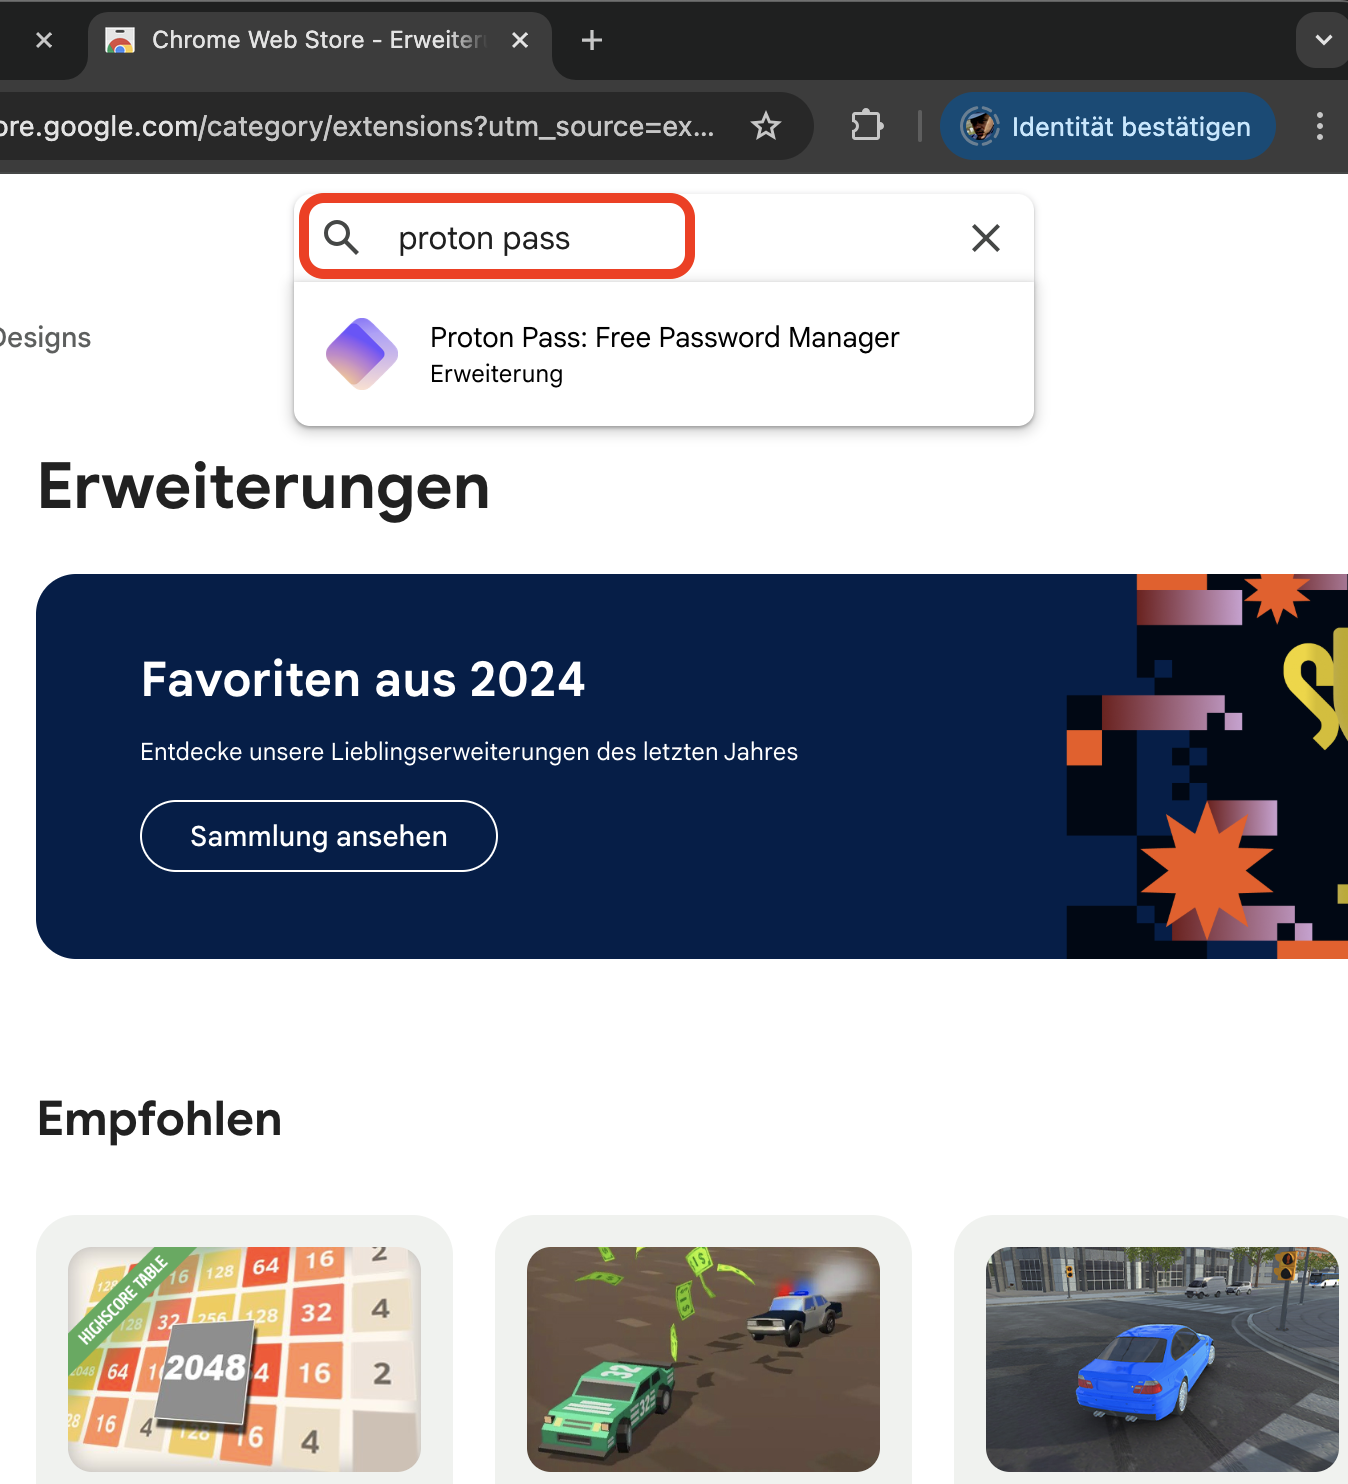
Task: Select the Chrome Web Store tab
Action: 320,40
